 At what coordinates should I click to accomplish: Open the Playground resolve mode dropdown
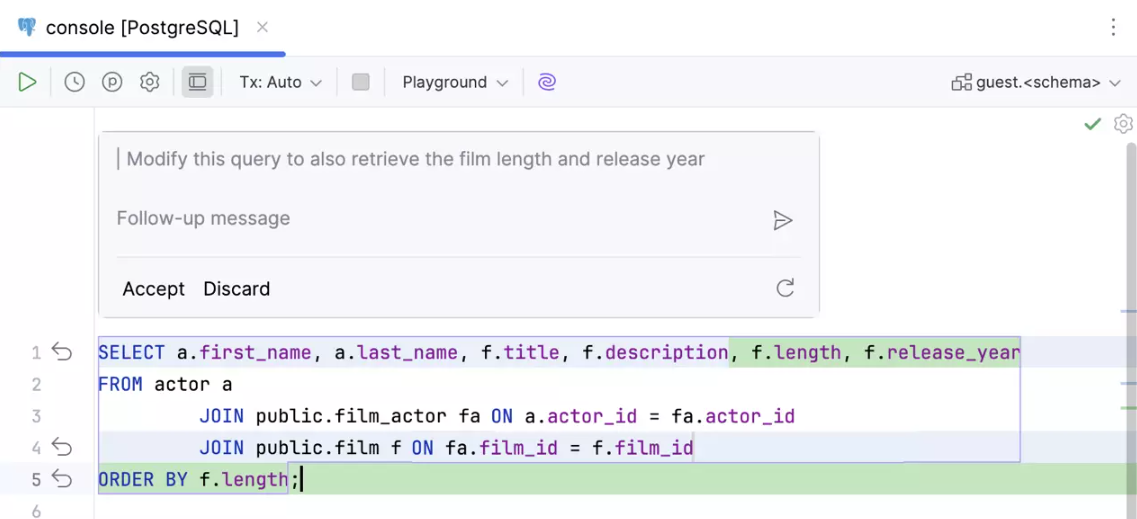click(x=455, y=82)
